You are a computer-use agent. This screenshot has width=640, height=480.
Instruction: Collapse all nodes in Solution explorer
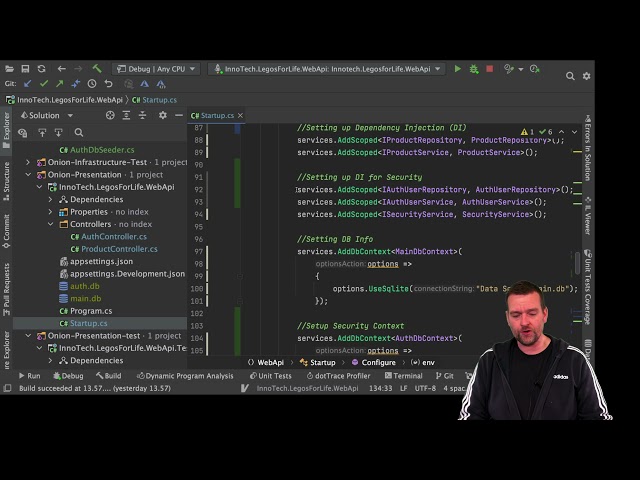tap(142, 116)
